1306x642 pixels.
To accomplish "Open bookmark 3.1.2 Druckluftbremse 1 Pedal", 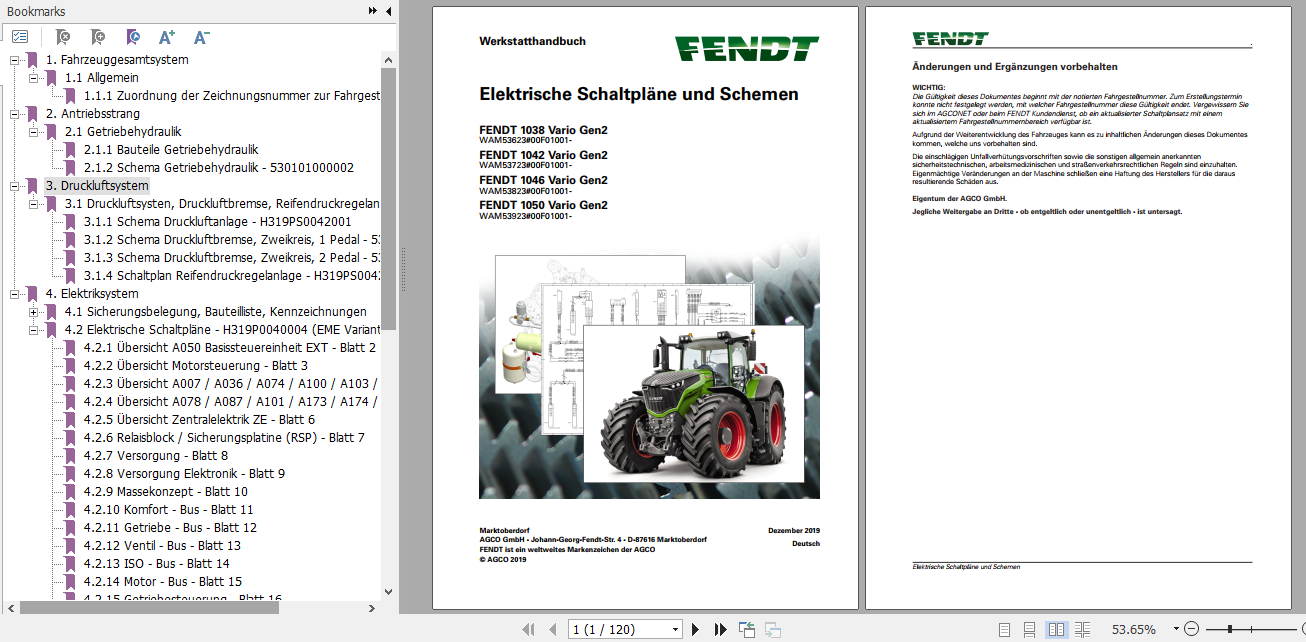I will coord(232,240).
